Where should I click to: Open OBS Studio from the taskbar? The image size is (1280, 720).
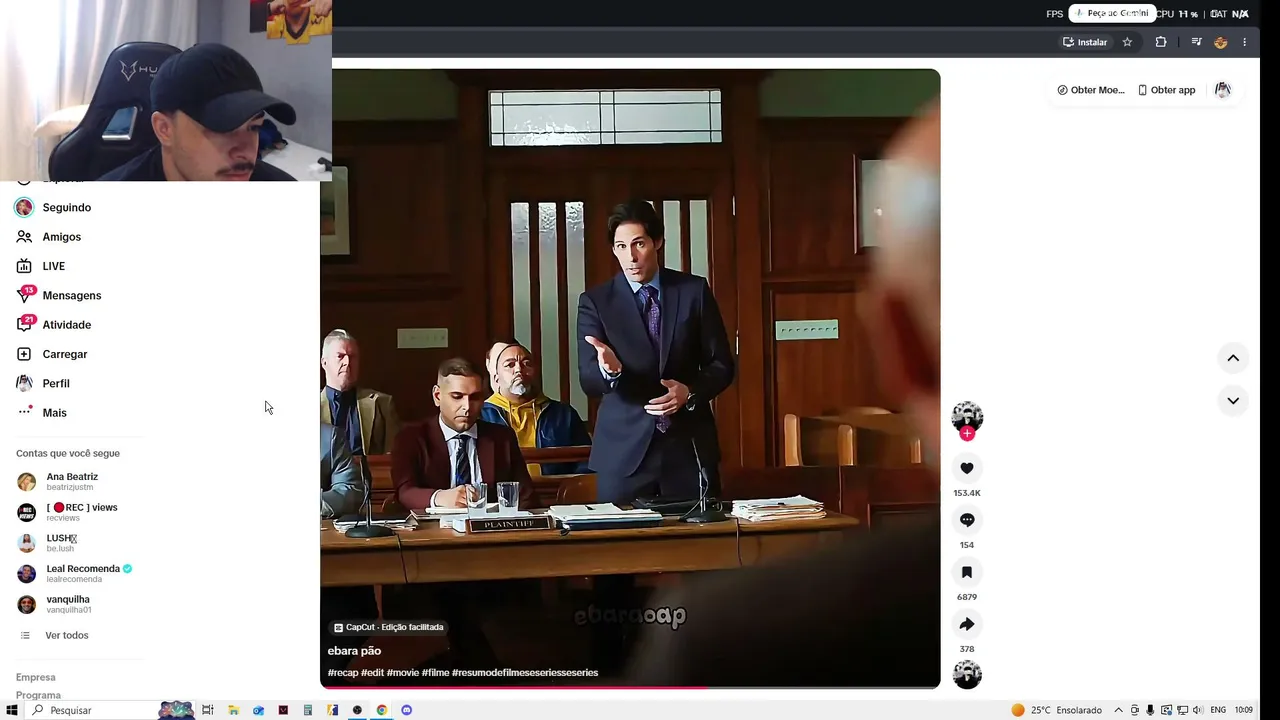coord(357,710)
